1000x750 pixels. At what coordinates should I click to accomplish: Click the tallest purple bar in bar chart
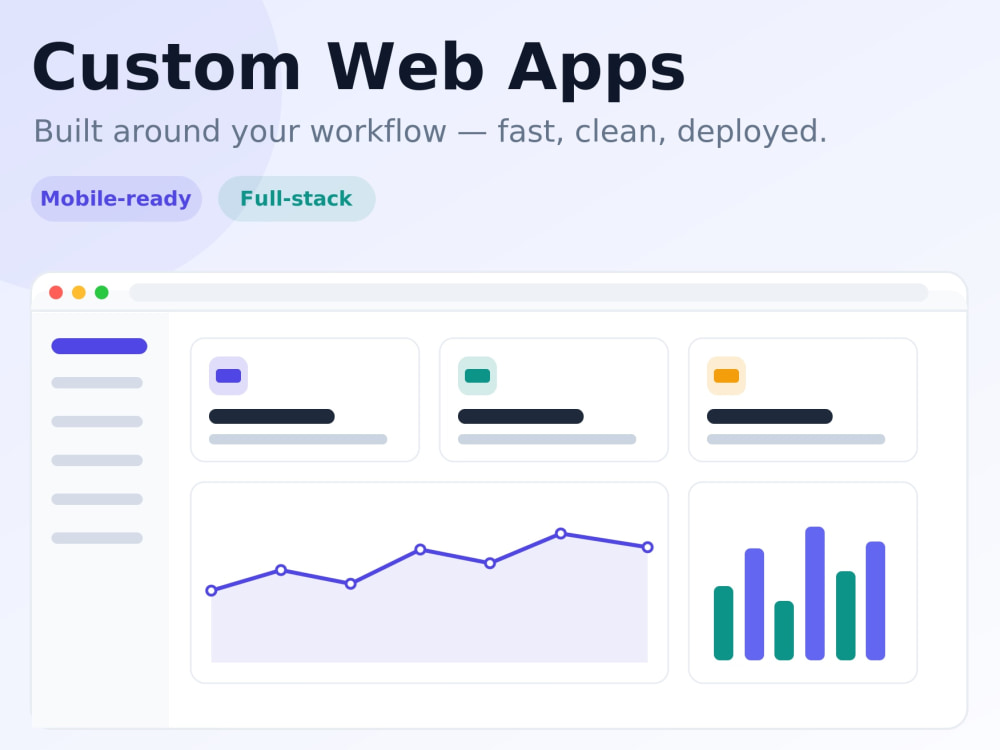pos(815,593)
